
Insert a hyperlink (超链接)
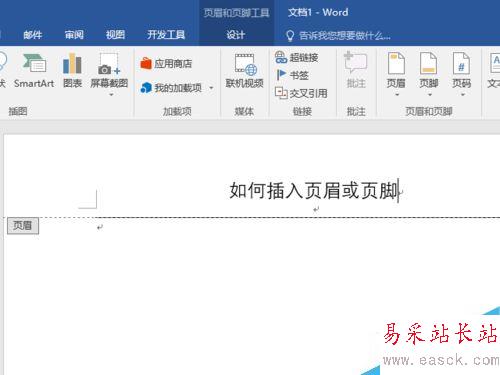(296, 57)
